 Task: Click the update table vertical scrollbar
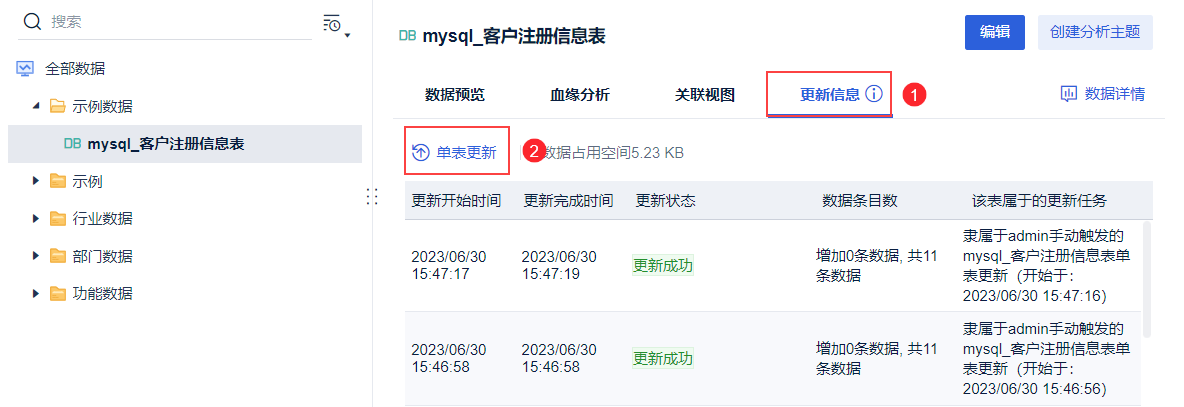(x=1147, y=280)
